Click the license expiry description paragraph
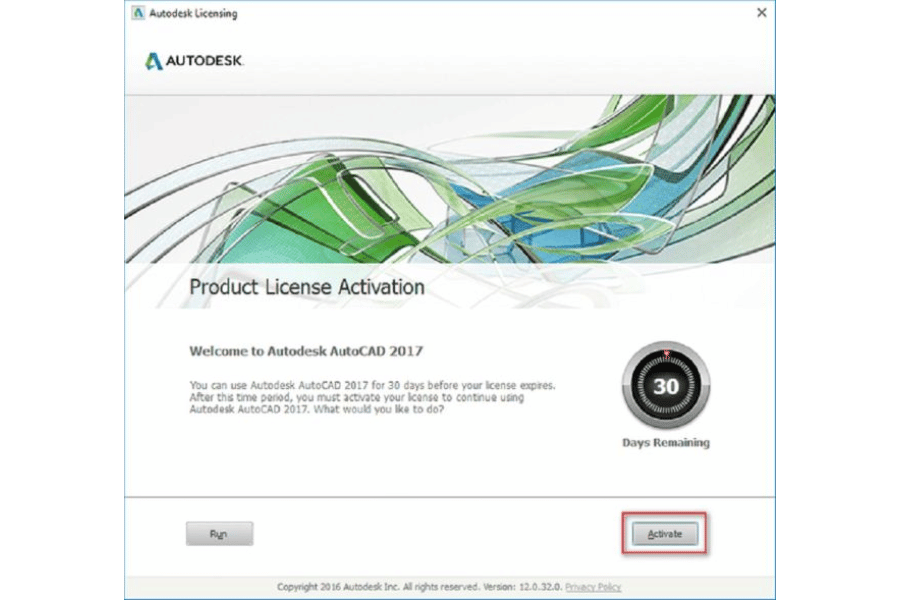 [370, 397]
